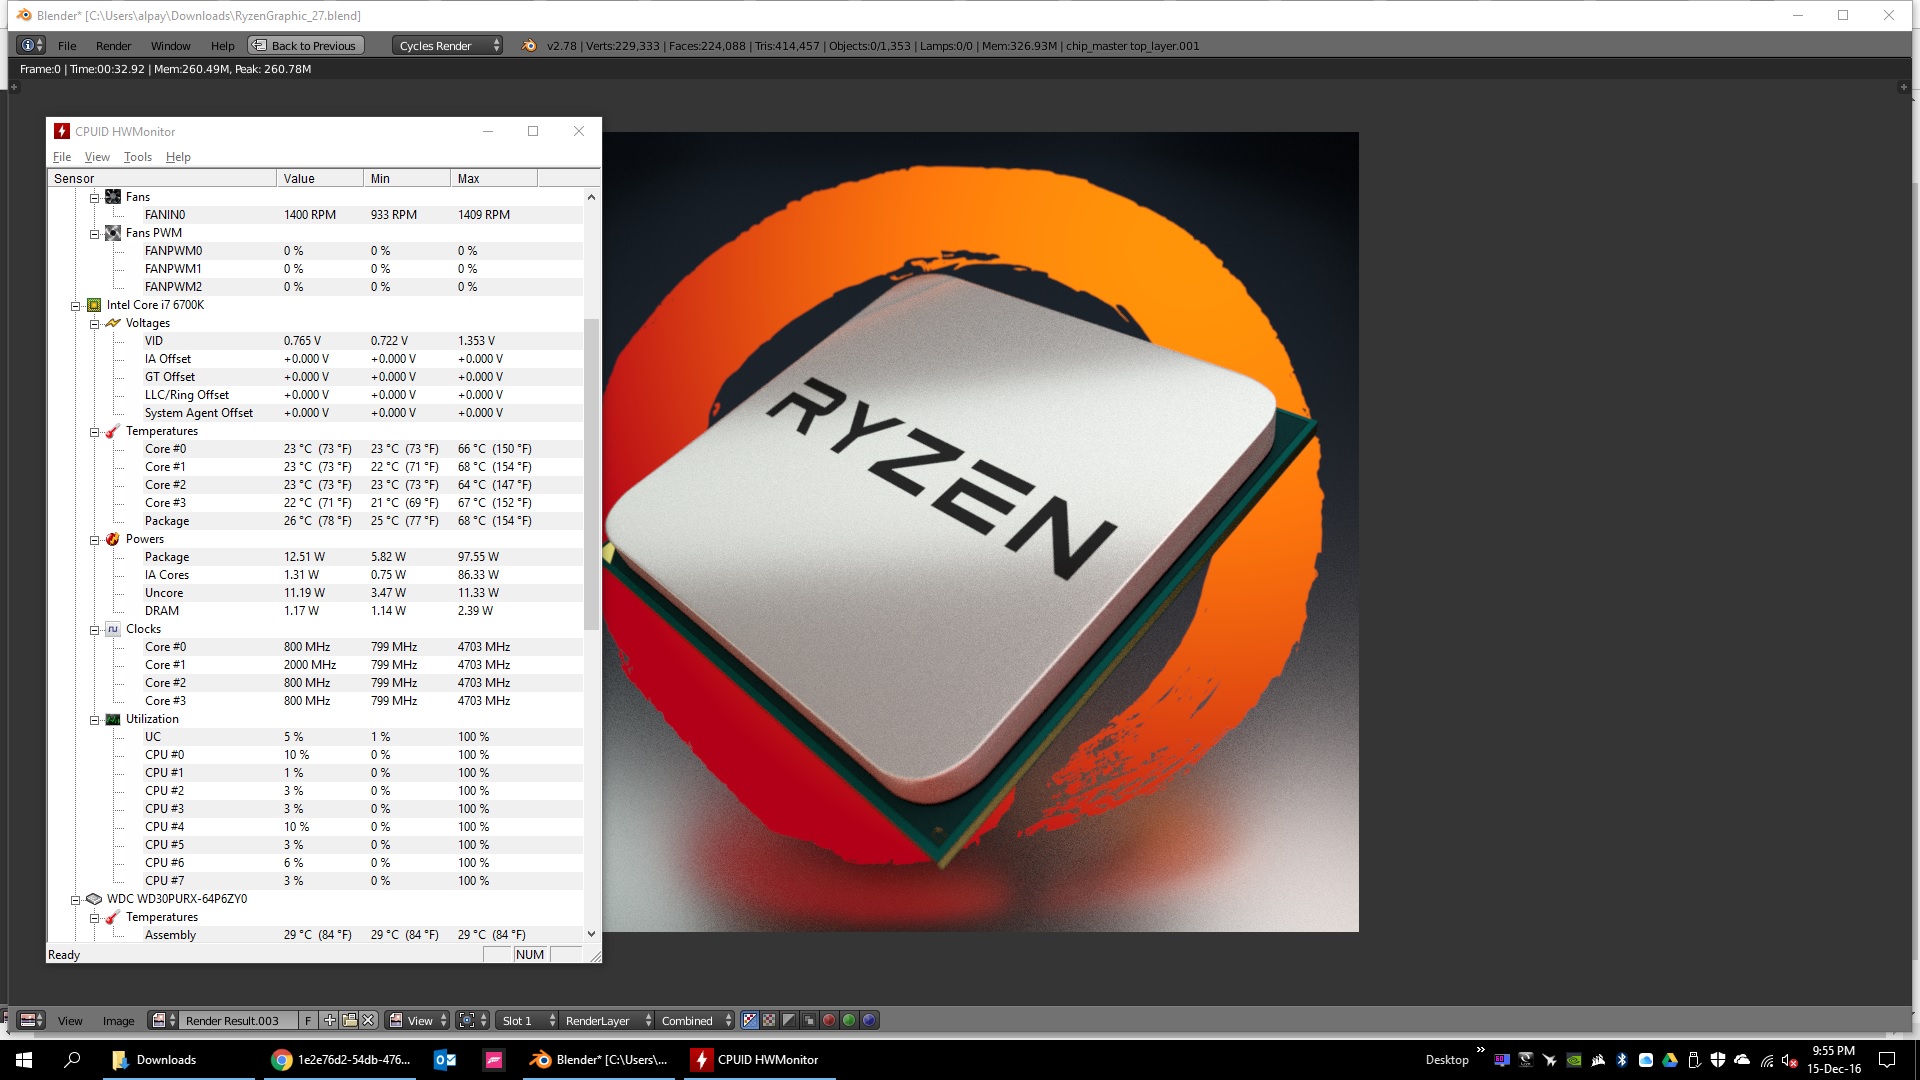Select Alpha channel display icon
Viewport: 1920px width, 1080px height.
point(789,1020)
